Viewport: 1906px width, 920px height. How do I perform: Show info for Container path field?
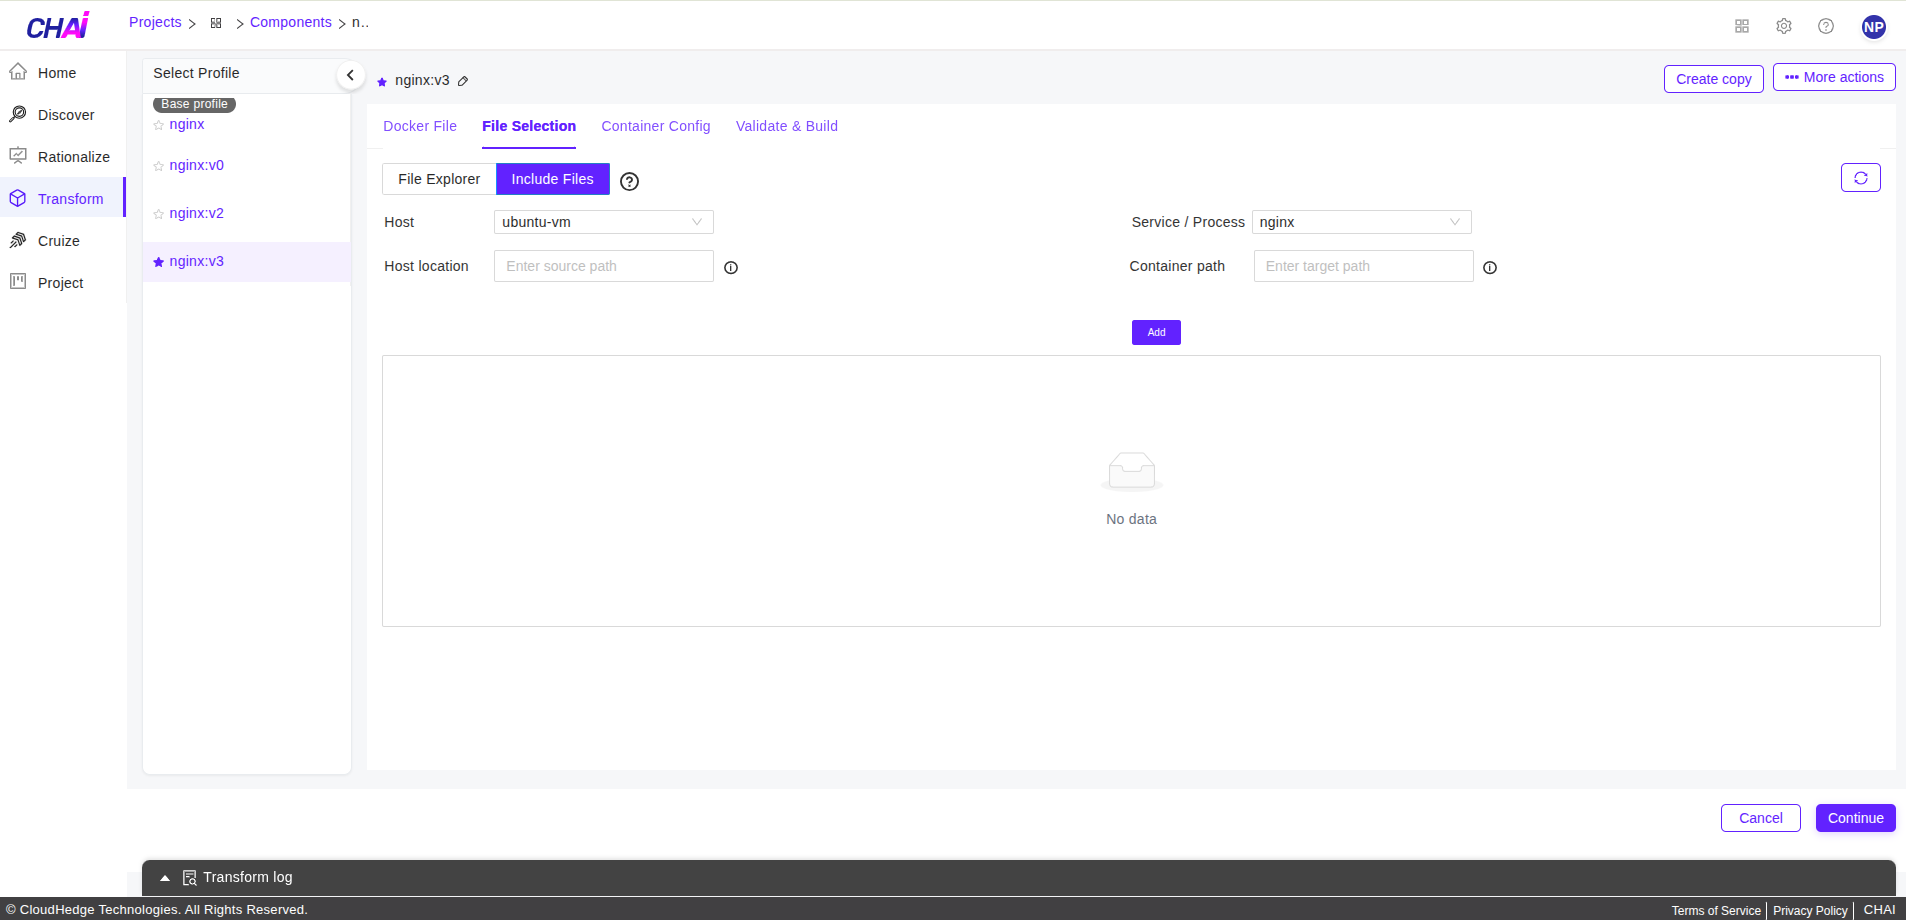(1490, 268)
